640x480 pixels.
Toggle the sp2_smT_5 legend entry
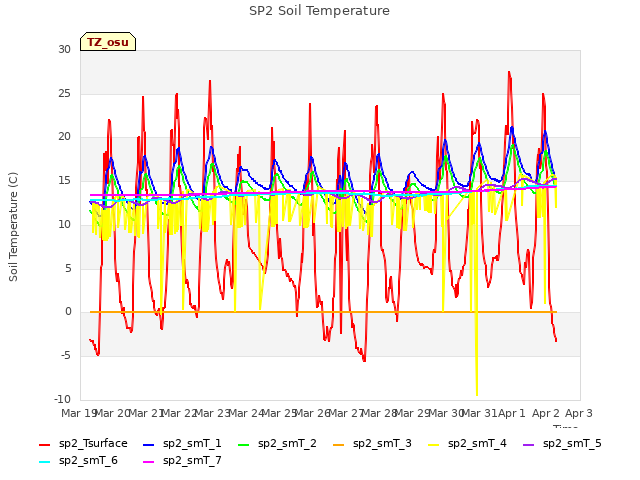(x=562, y=444)
